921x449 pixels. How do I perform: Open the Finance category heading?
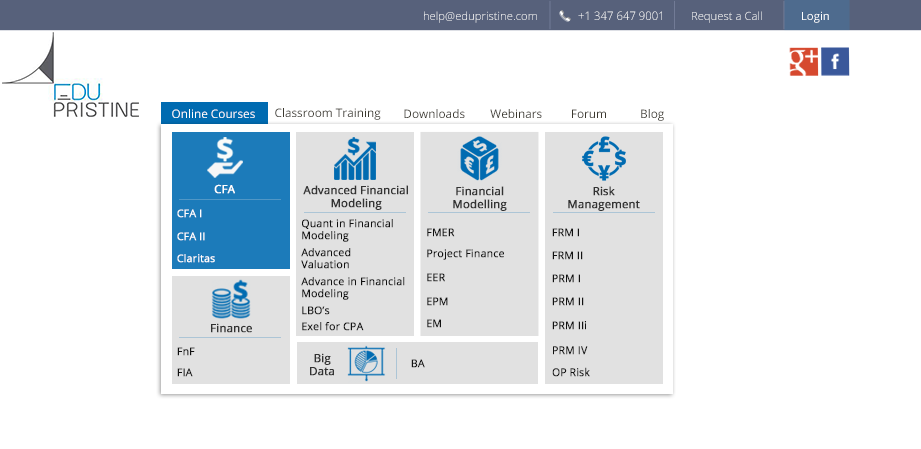tap(231, 329)
